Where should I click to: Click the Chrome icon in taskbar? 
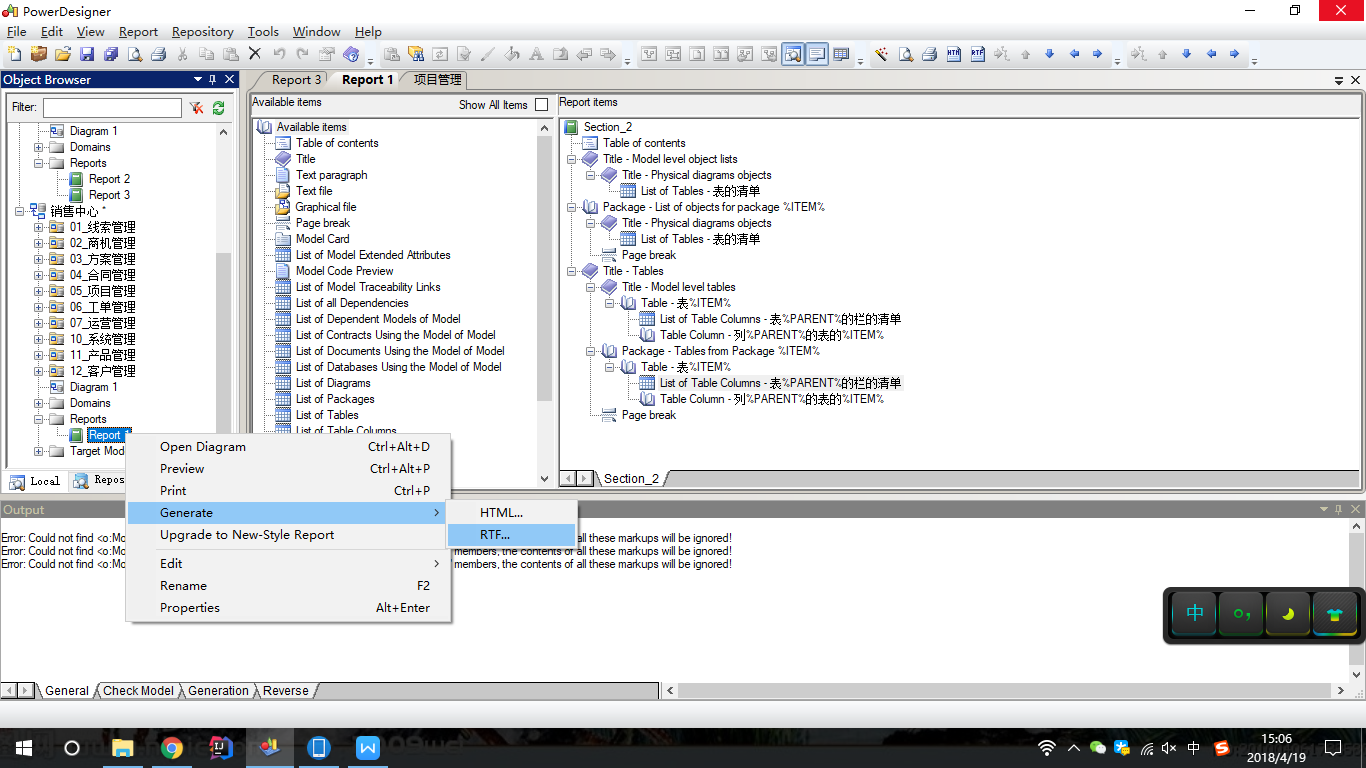tap(172, 747)
